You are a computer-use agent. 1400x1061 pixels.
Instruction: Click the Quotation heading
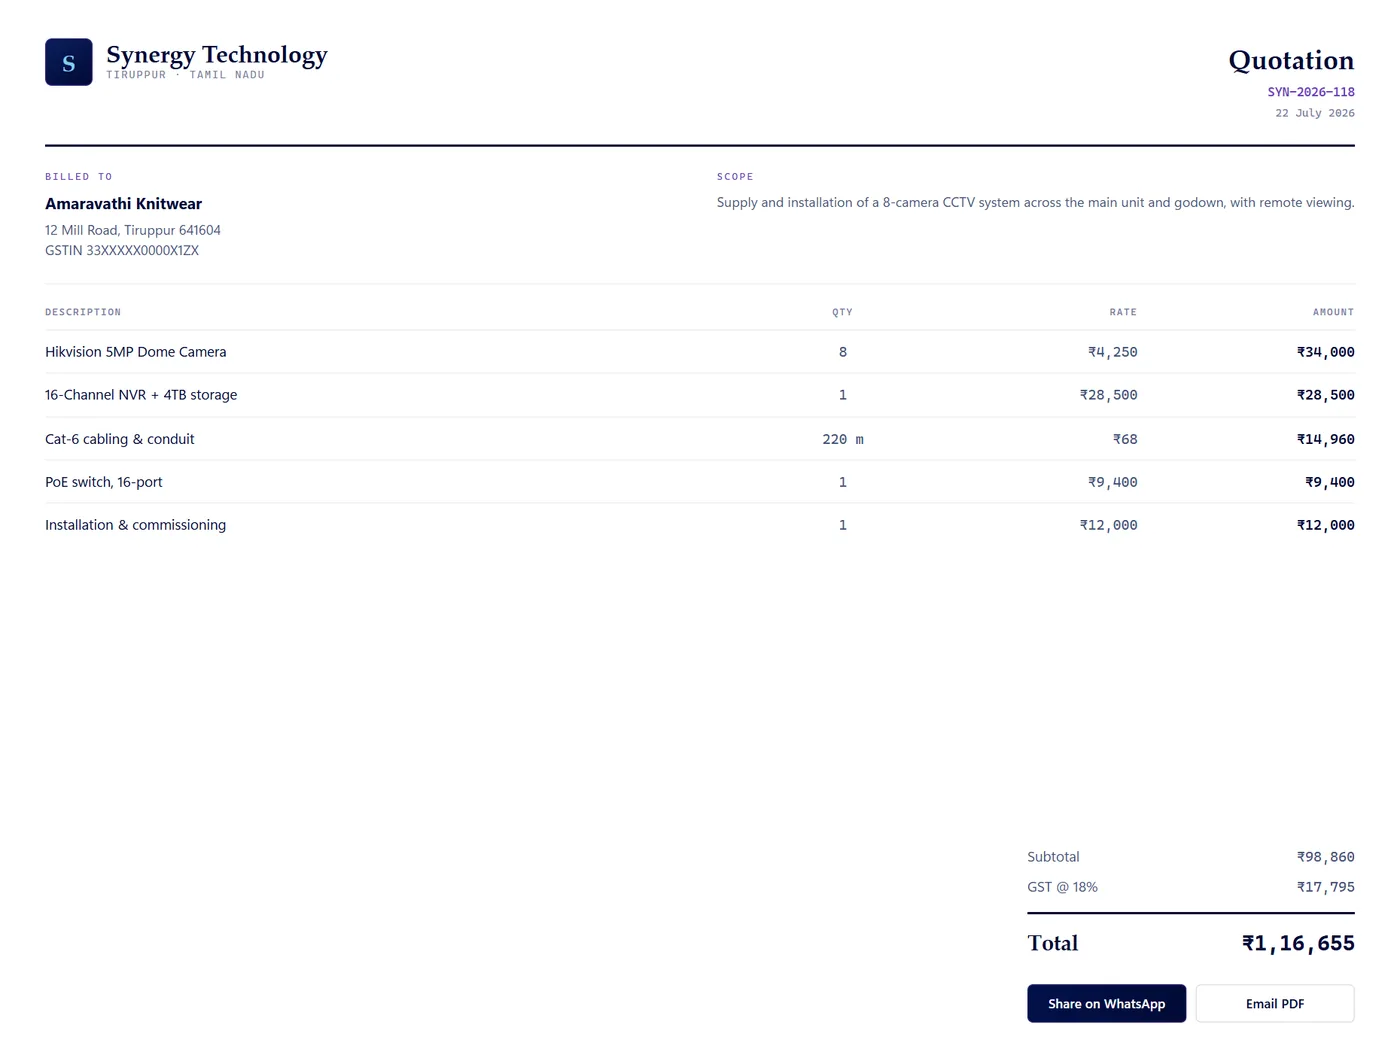1291,60
